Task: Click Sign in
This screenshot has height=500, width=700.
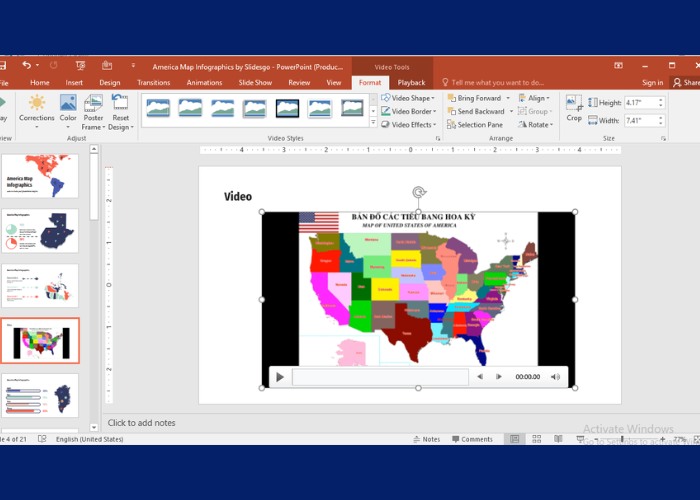Action: point(652,83)
